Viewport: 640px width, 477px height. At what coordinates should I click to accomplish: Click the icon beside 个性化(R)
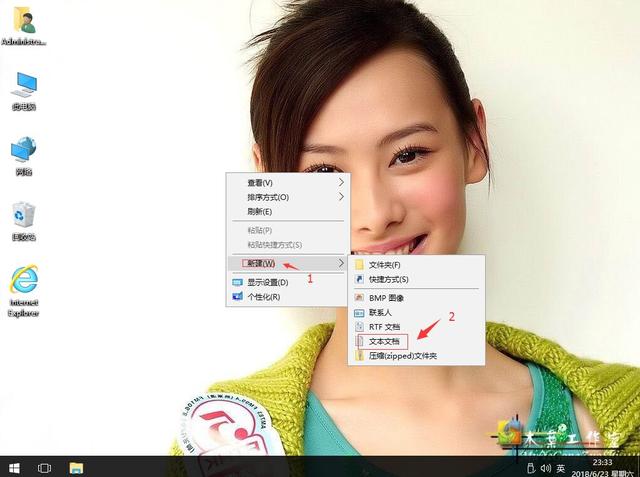(237, 297)
